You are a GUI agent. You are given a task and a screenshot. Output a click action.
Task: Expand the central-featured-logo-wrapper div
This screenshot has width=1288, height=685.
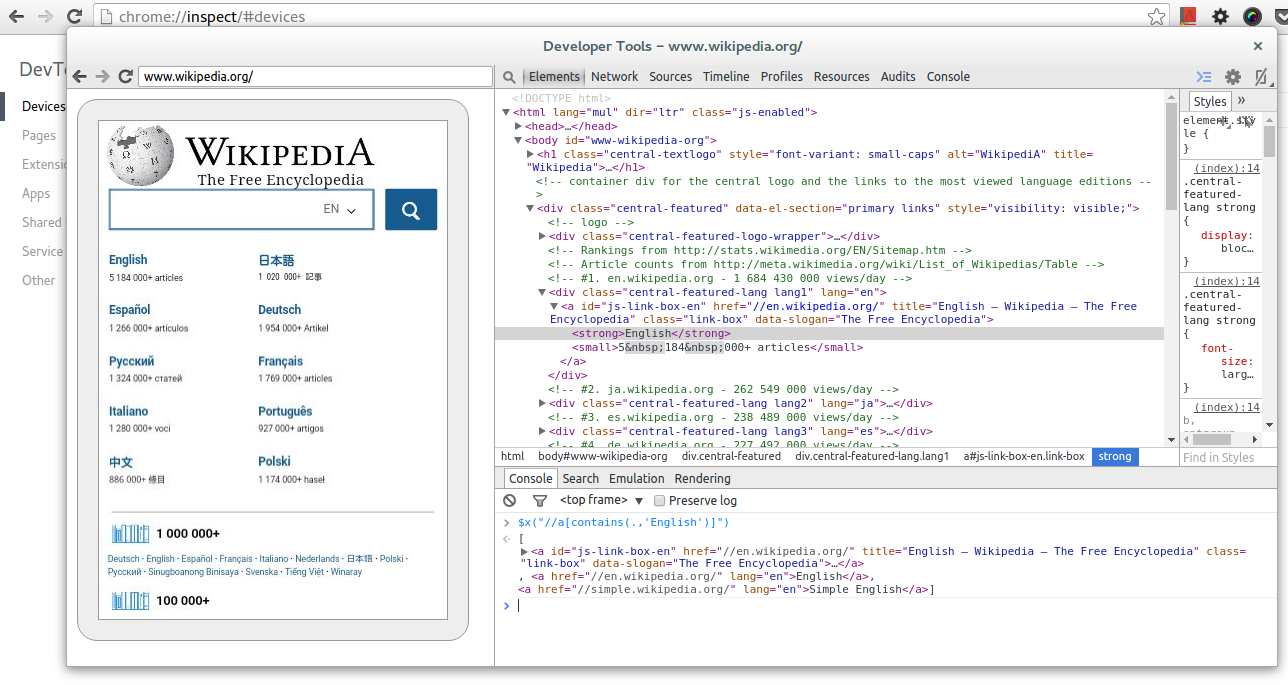542,236
